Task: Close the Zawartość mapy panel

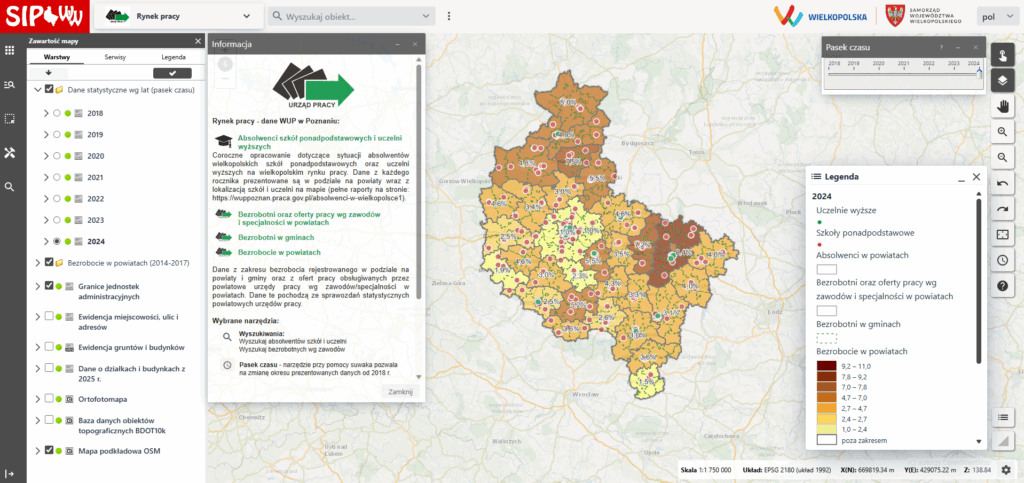Action: (x=199, y=41)
